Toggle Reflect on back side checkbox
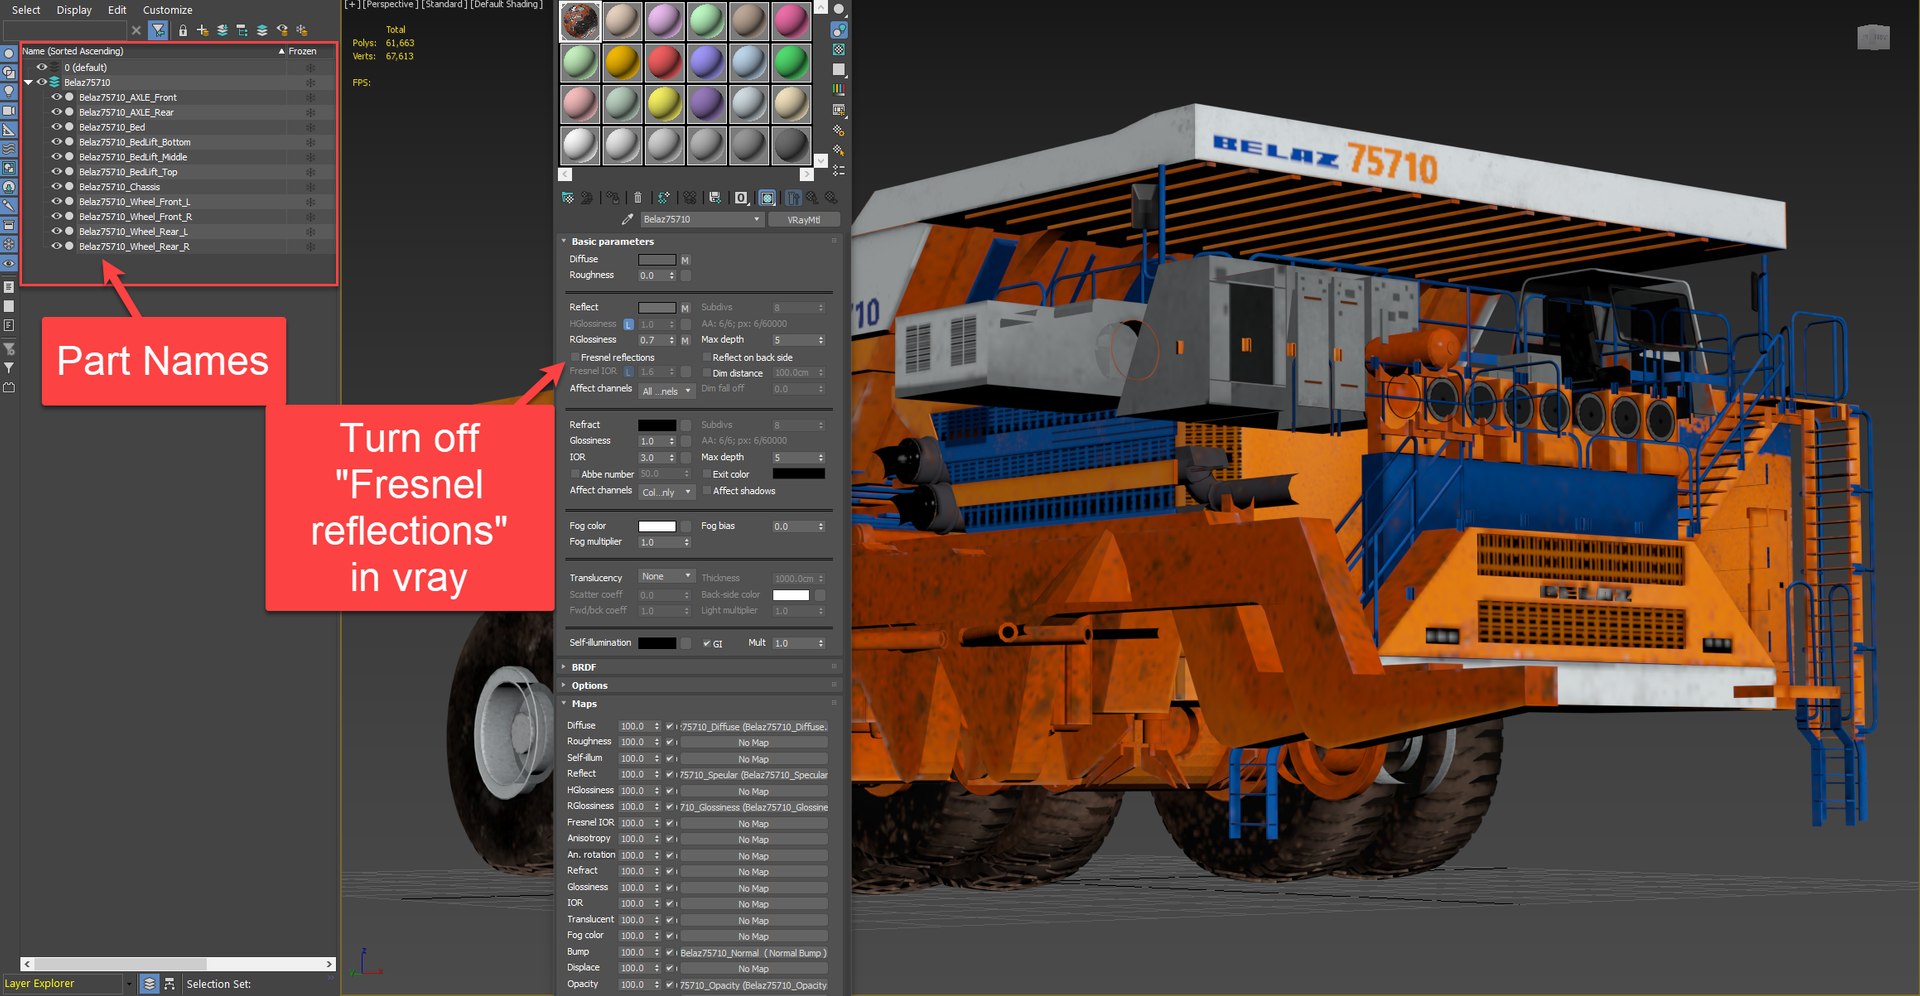Image resolution: width=1920 pixels, height=996 pixels. [x=707, y=357]
